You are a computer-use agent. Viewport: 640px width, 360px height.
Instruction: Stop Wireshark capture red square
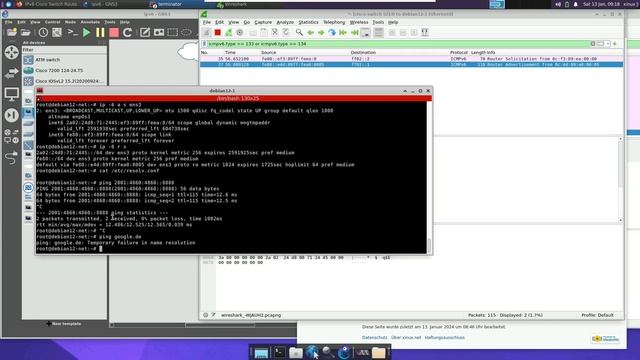tap(218, 32)
